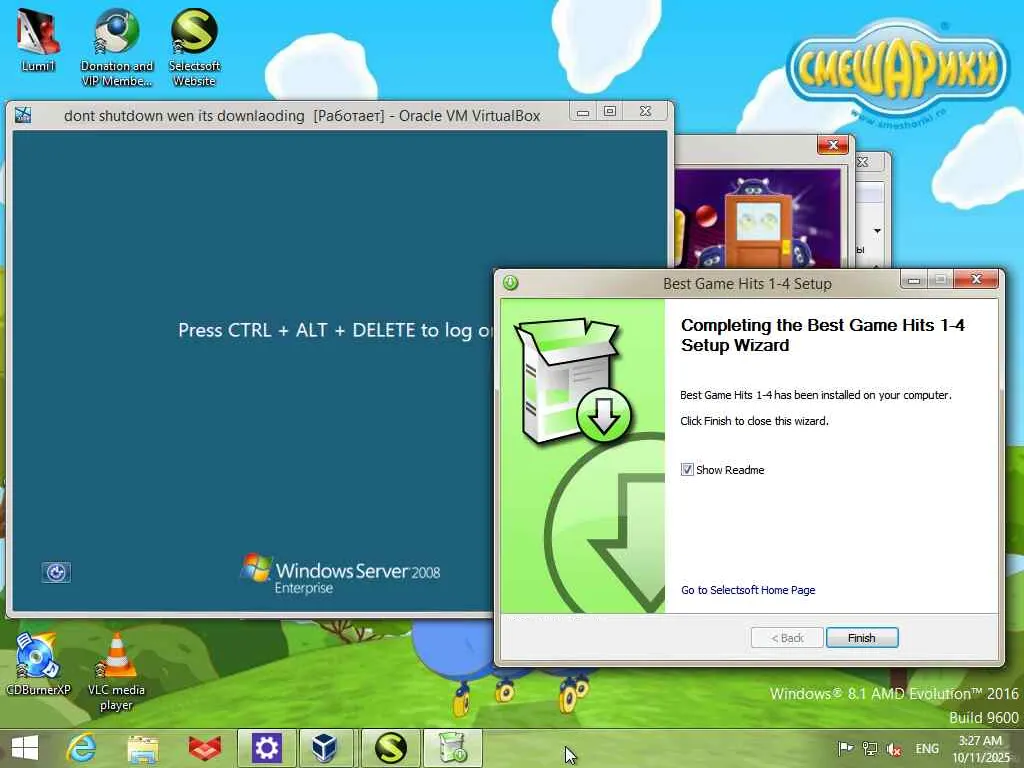Open the Action Center flag tray icon

click(x=845, y=748)
